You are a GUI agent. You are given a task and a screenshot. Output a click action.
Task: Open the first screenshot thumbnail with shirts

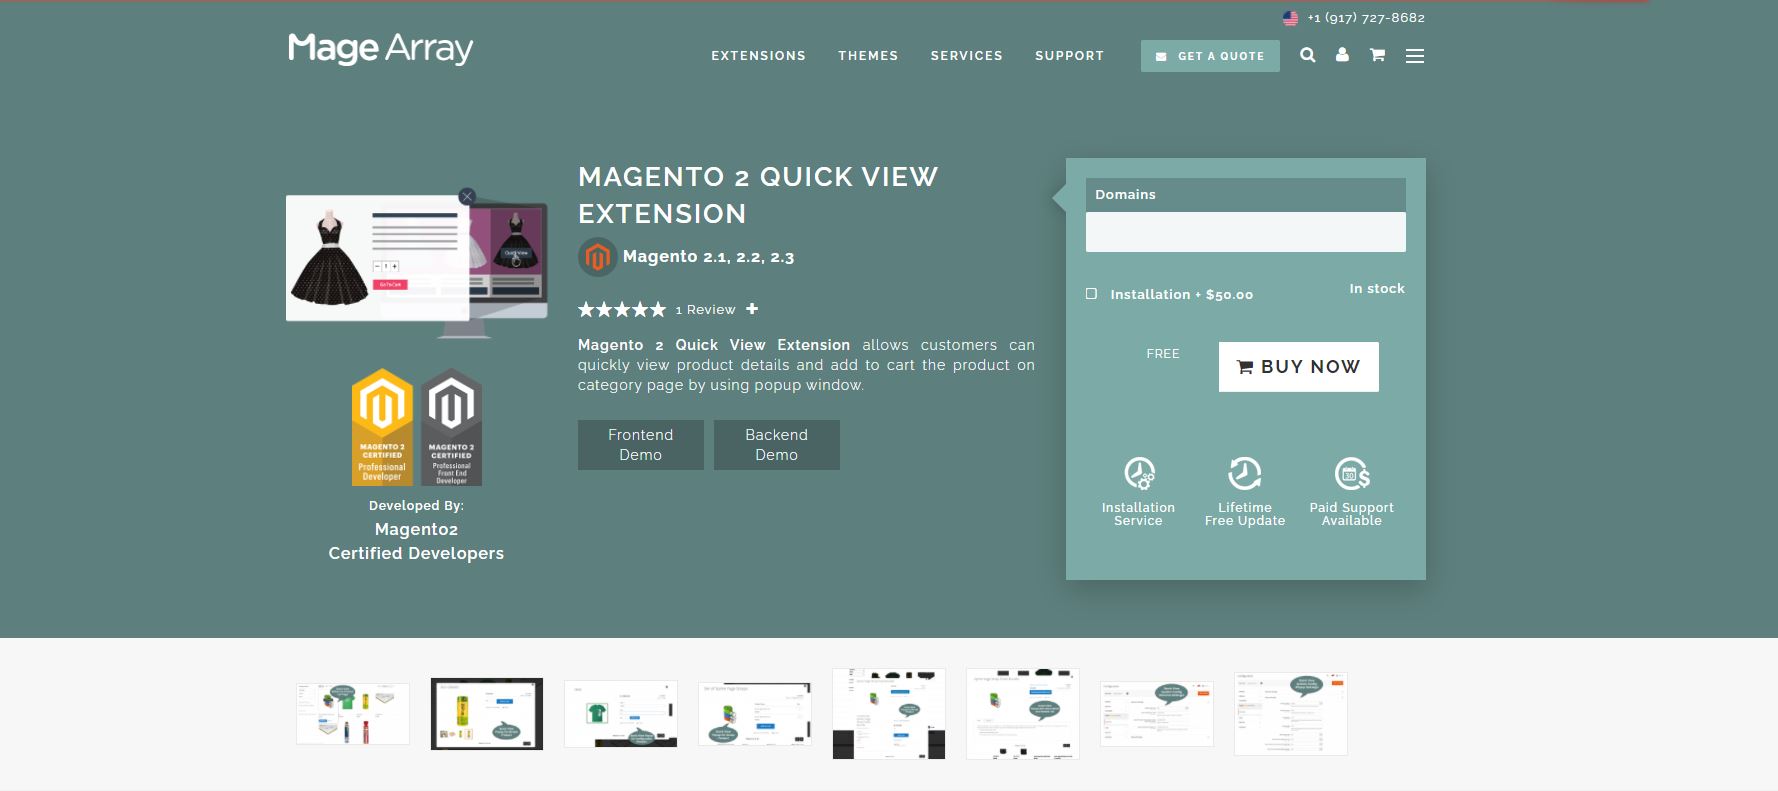(353, 714)
